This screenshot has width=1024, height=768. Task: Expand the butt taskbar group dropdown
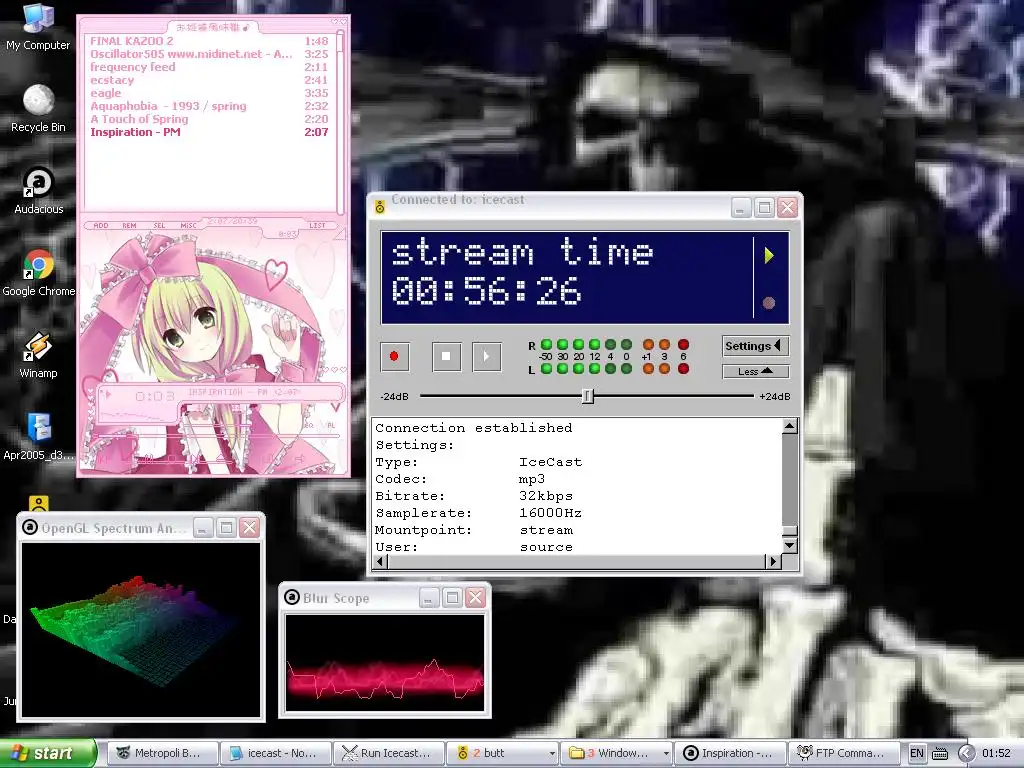(x=552, y=754)
